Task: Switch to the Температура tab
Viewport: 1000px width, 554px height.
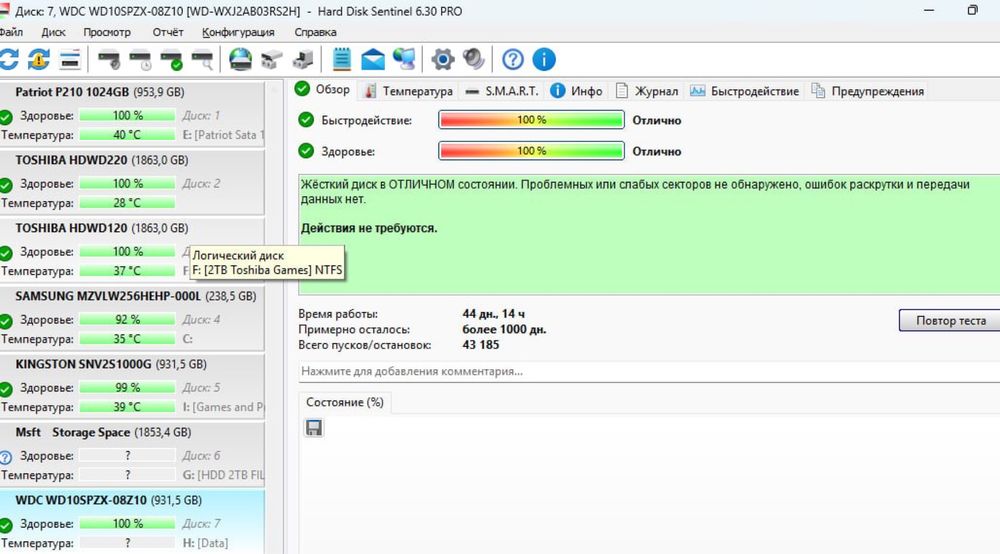Action: [409, 91]
